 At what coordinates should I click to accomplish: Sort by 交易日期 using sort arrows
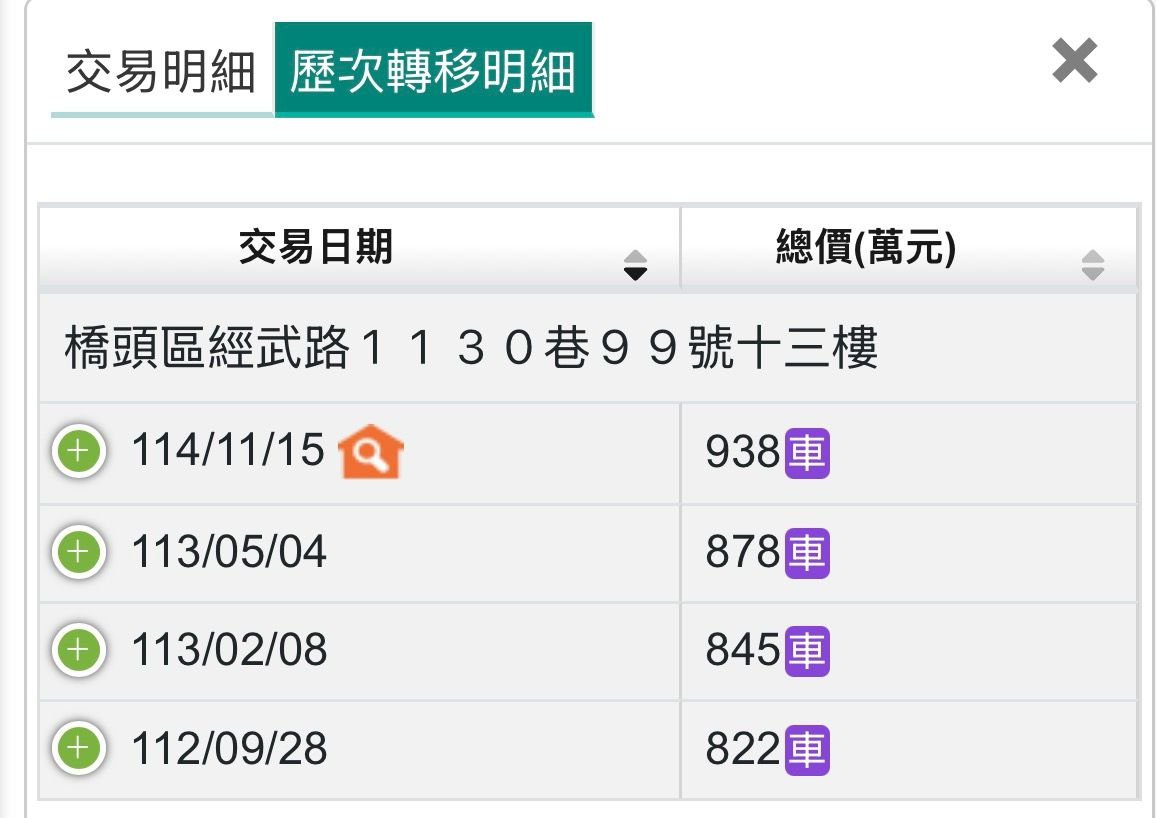pos(635,265)
